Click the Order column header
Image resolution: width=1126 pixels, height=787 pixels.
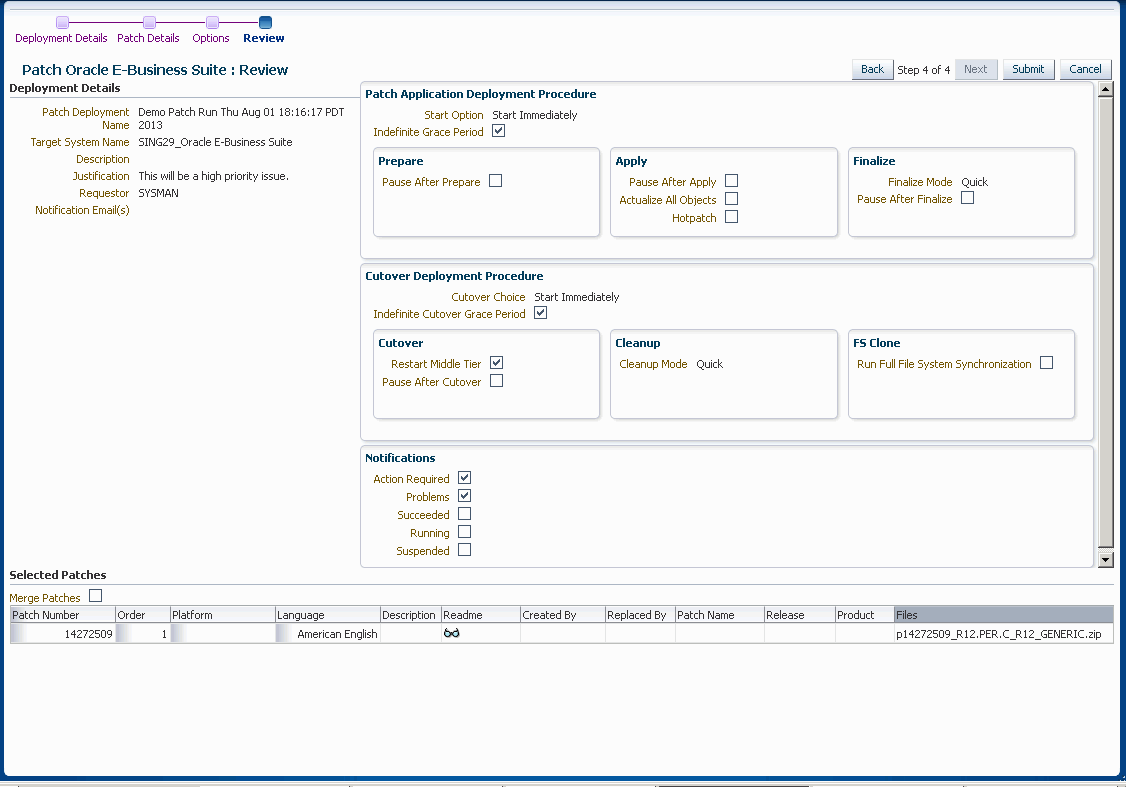(x=142, y=615)
